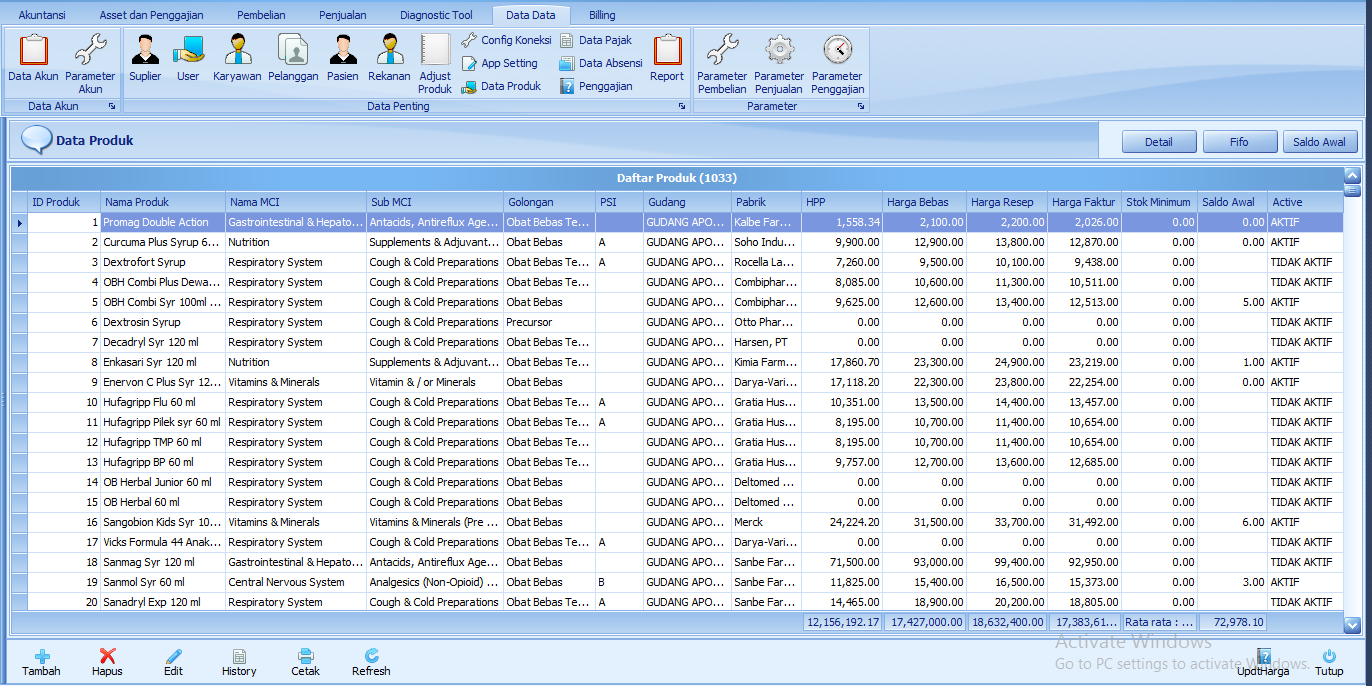Open Parameter Penjualan gear icon

coord(779,50)
